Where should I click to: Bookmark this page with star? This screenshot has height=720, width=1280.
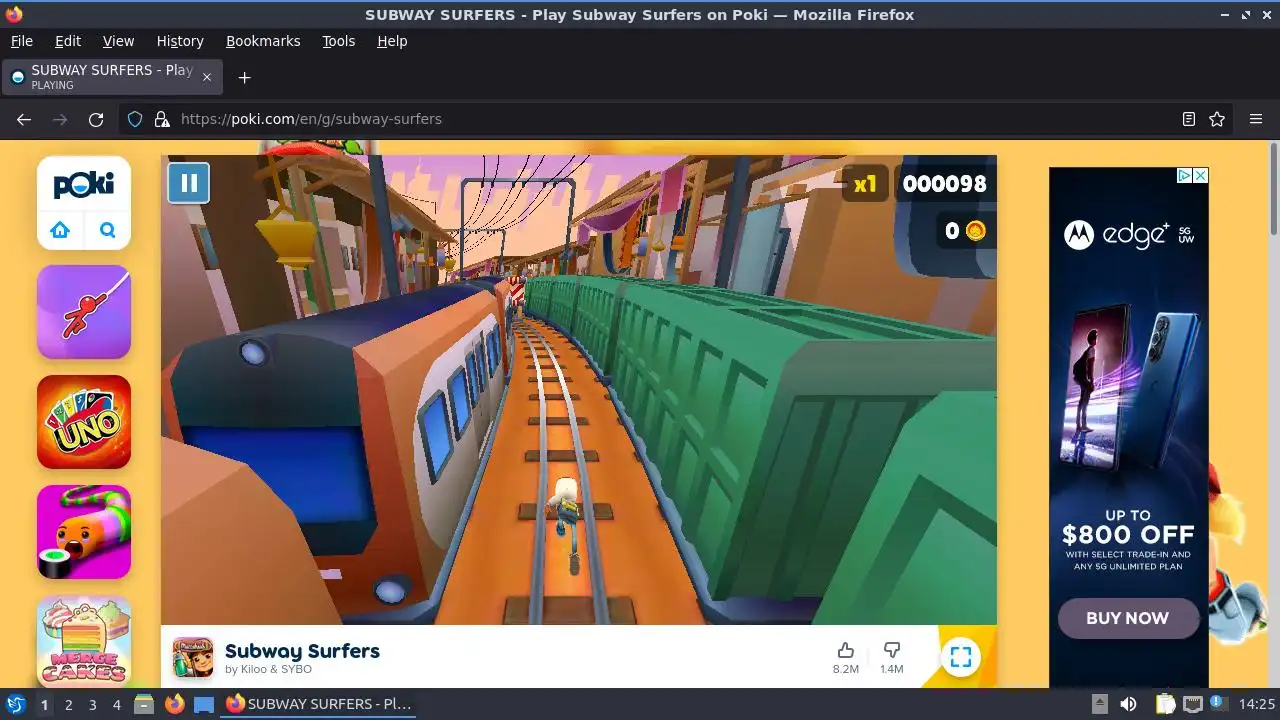coord(1217,119)
